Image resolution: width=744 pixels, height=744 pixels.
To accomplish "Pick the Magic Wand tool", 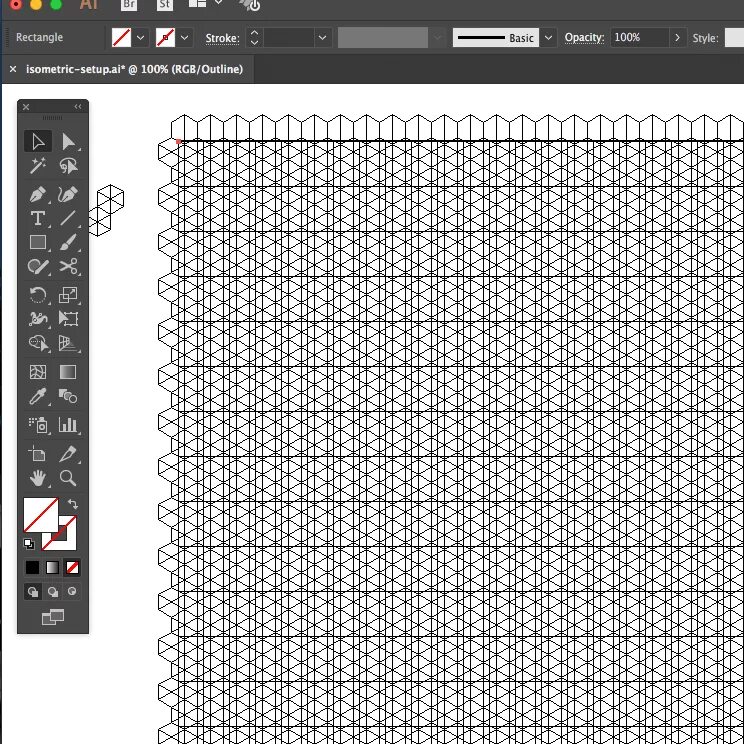I will (x=37, y=166).
